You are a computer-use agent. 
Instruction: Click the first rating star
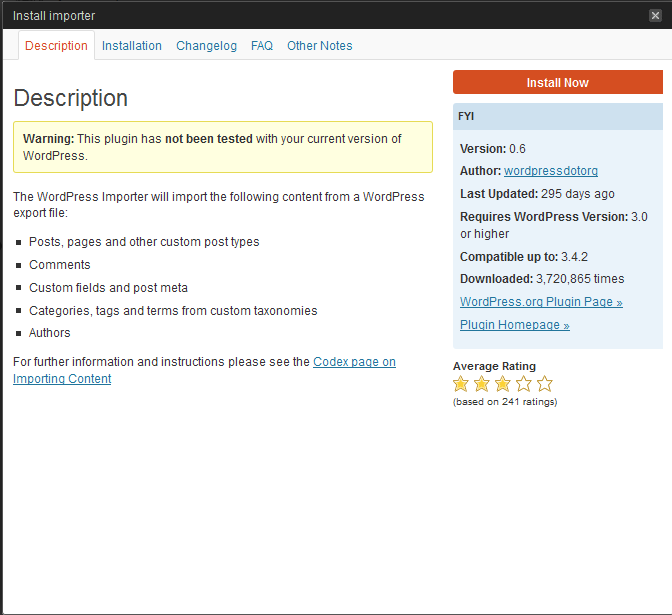pos(461,384)
